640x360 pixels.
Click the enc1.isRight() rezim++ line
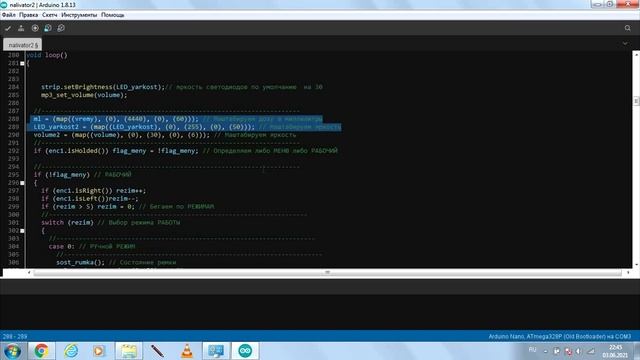[93, 191]
